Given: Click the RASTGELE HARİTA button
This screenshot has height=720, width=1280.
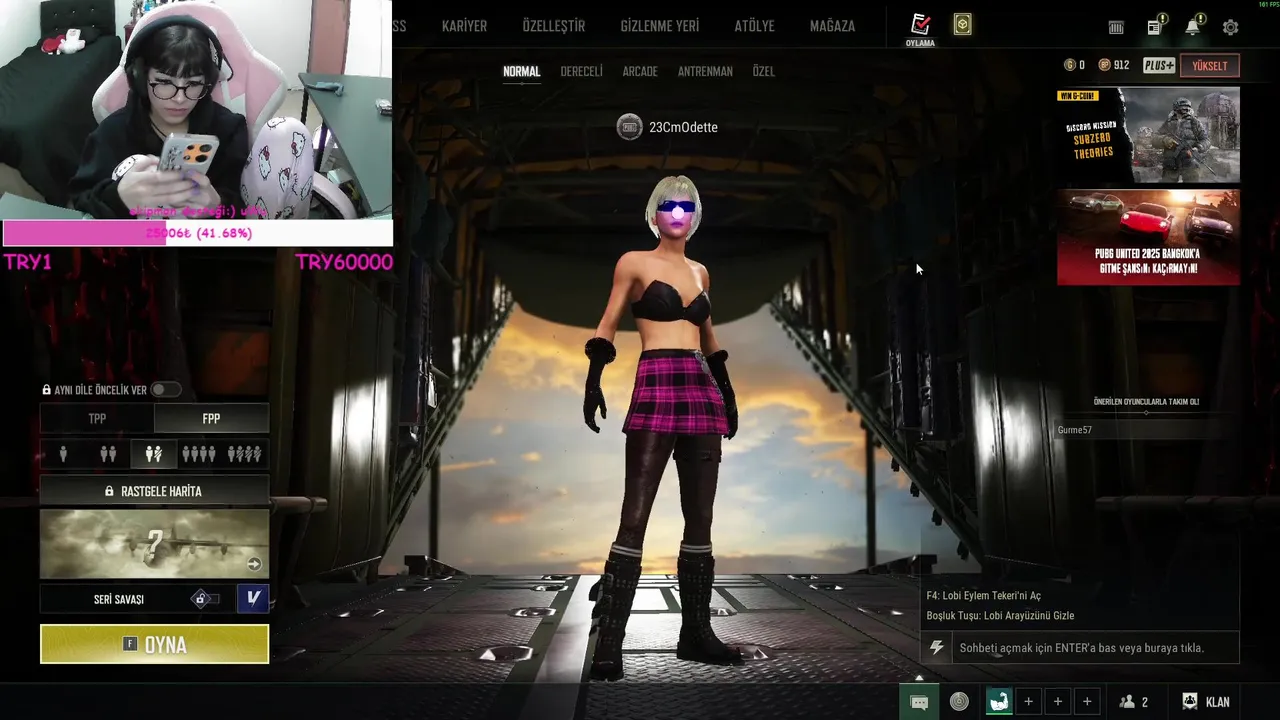Looking at the screenshot, I should (x=154, y=491).
